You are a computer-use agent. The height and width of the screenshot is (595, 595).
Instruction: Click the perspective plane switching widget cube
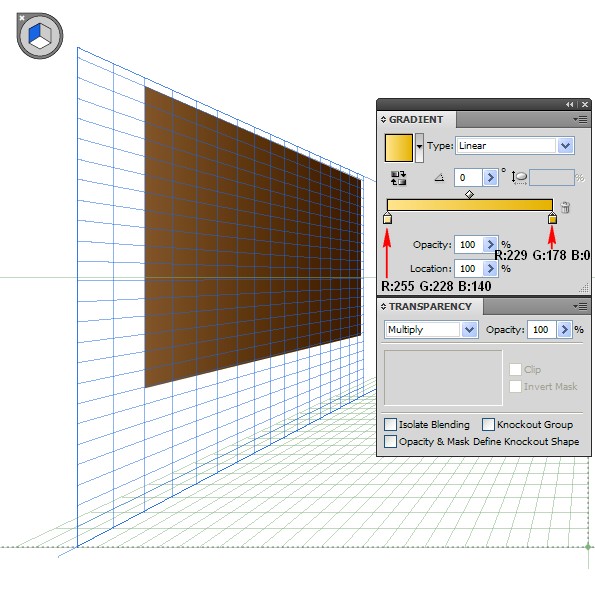tap(40, 36)
